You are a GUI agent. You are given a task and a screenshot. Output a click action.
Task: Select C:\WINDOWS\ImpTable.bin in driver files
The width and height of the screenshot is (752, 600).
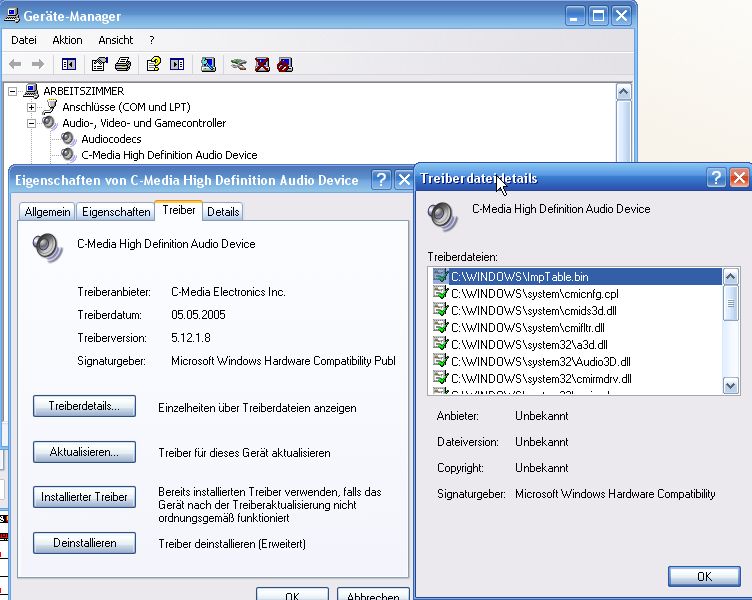click(x=577, y=277)
